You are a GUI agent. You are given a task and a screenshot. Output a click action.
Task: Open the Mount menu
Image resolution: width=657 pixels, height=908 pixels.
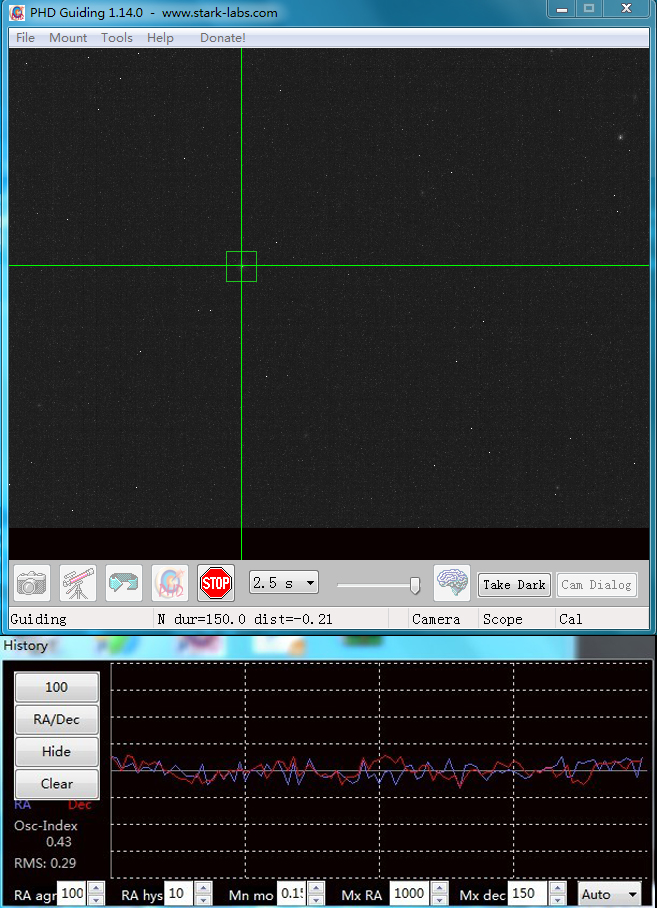pyautogui.click(x=68, y=38)
